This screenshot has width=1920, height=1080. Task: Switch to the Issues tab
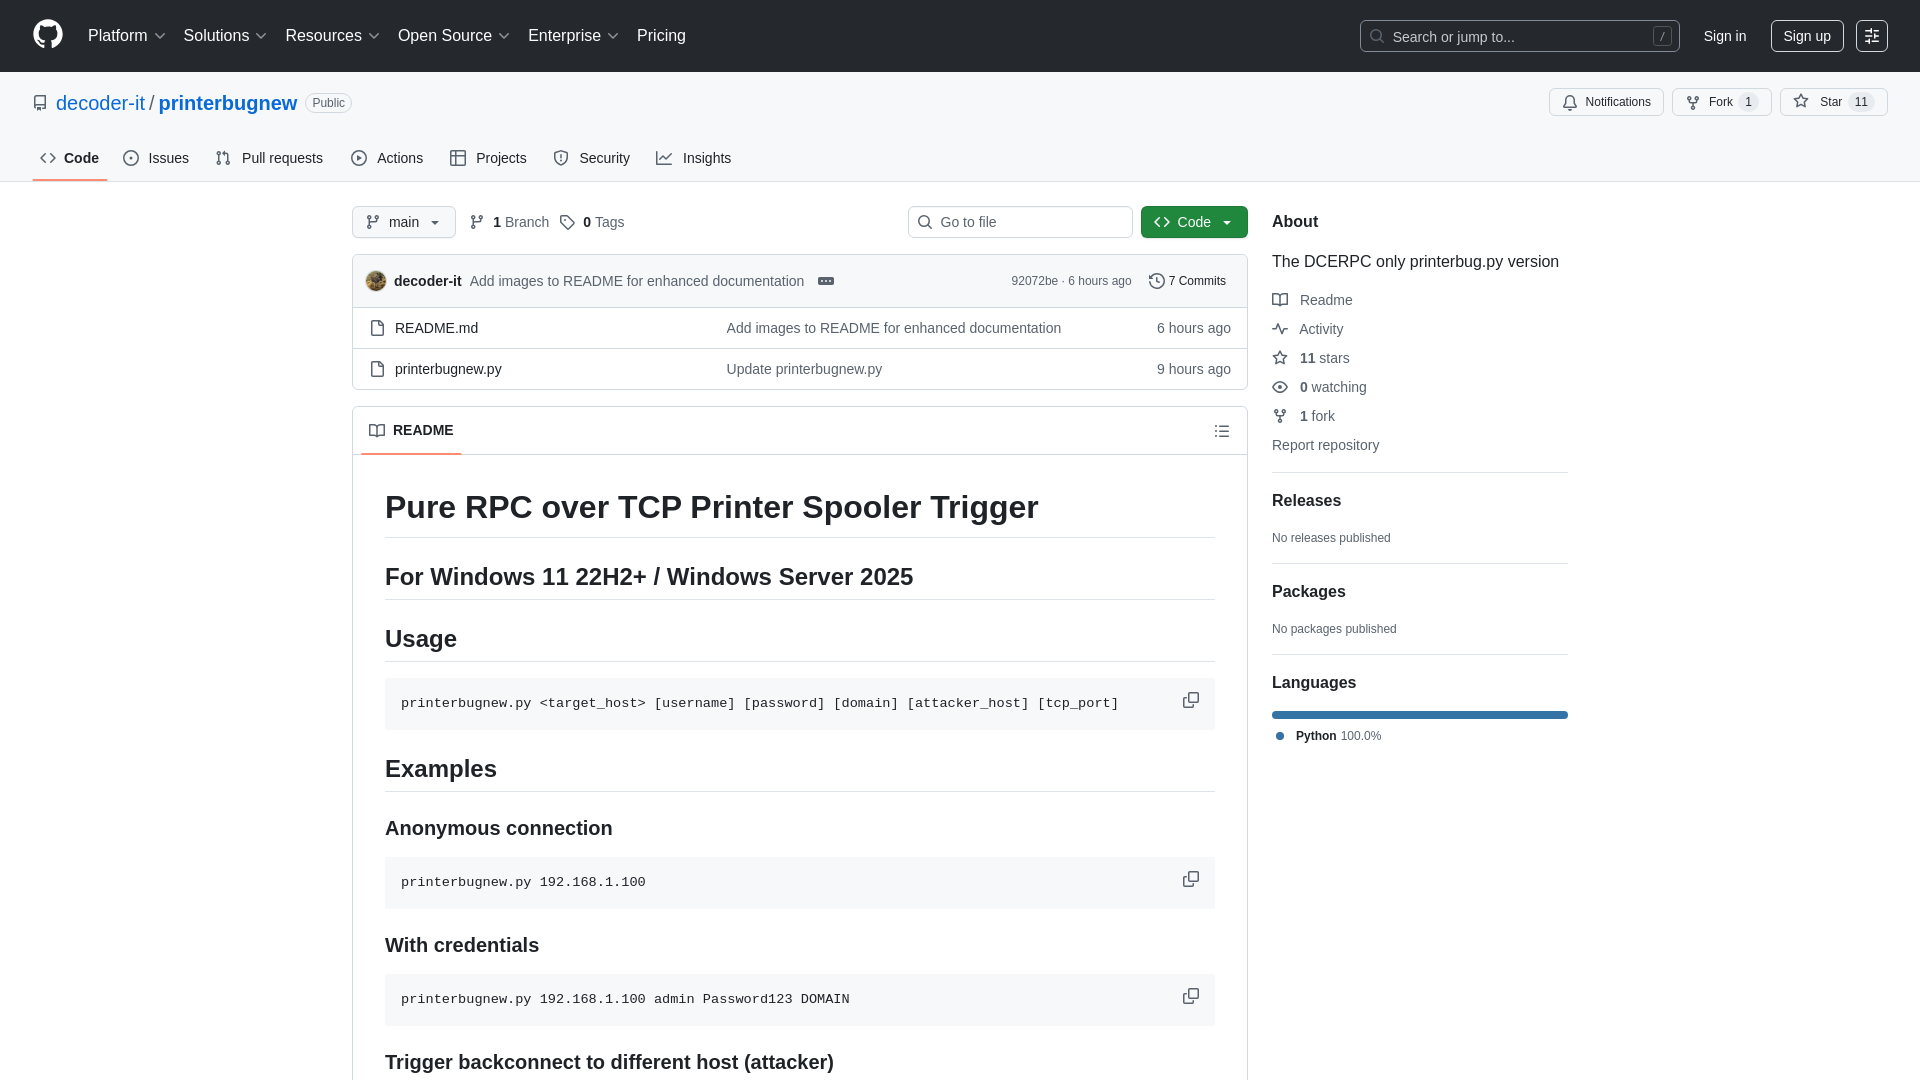(x=156, y=158)
